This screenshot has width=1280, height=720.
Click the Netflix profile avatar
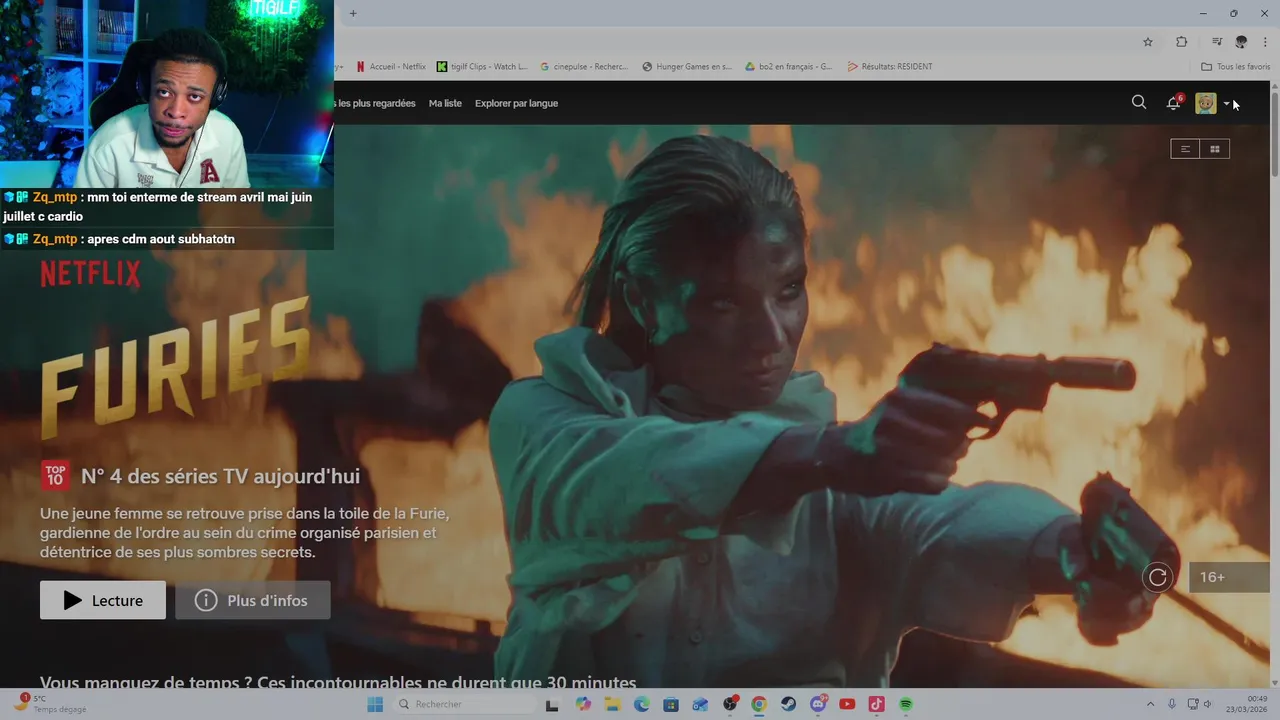coord(1206,103)
